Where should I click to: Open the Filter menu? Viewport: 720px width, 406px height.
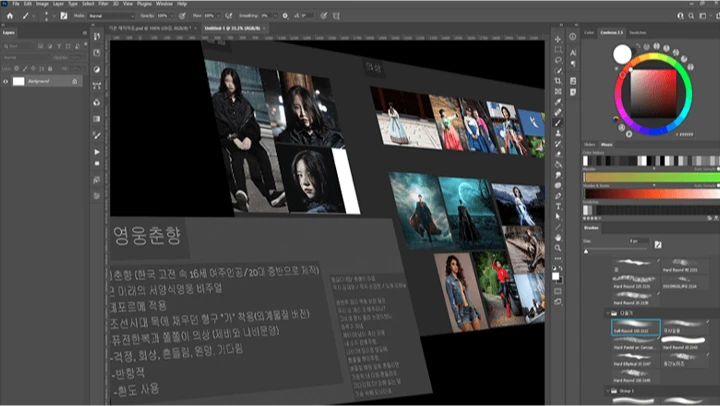(x=103, y=4)
